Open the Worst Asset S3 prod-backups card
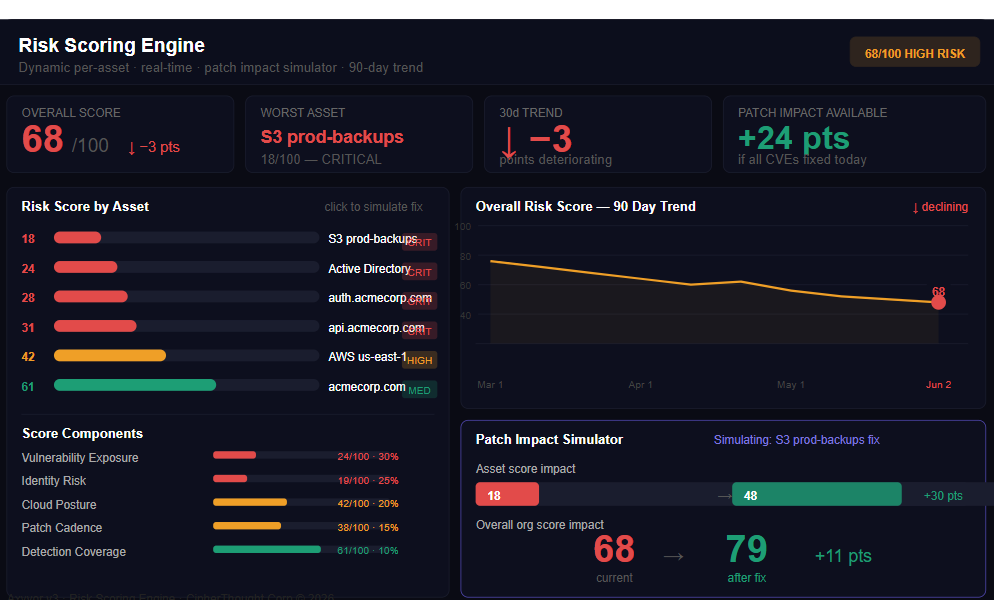Image resolution: width=994 pixels, height=600 pixels. (359, 134)
